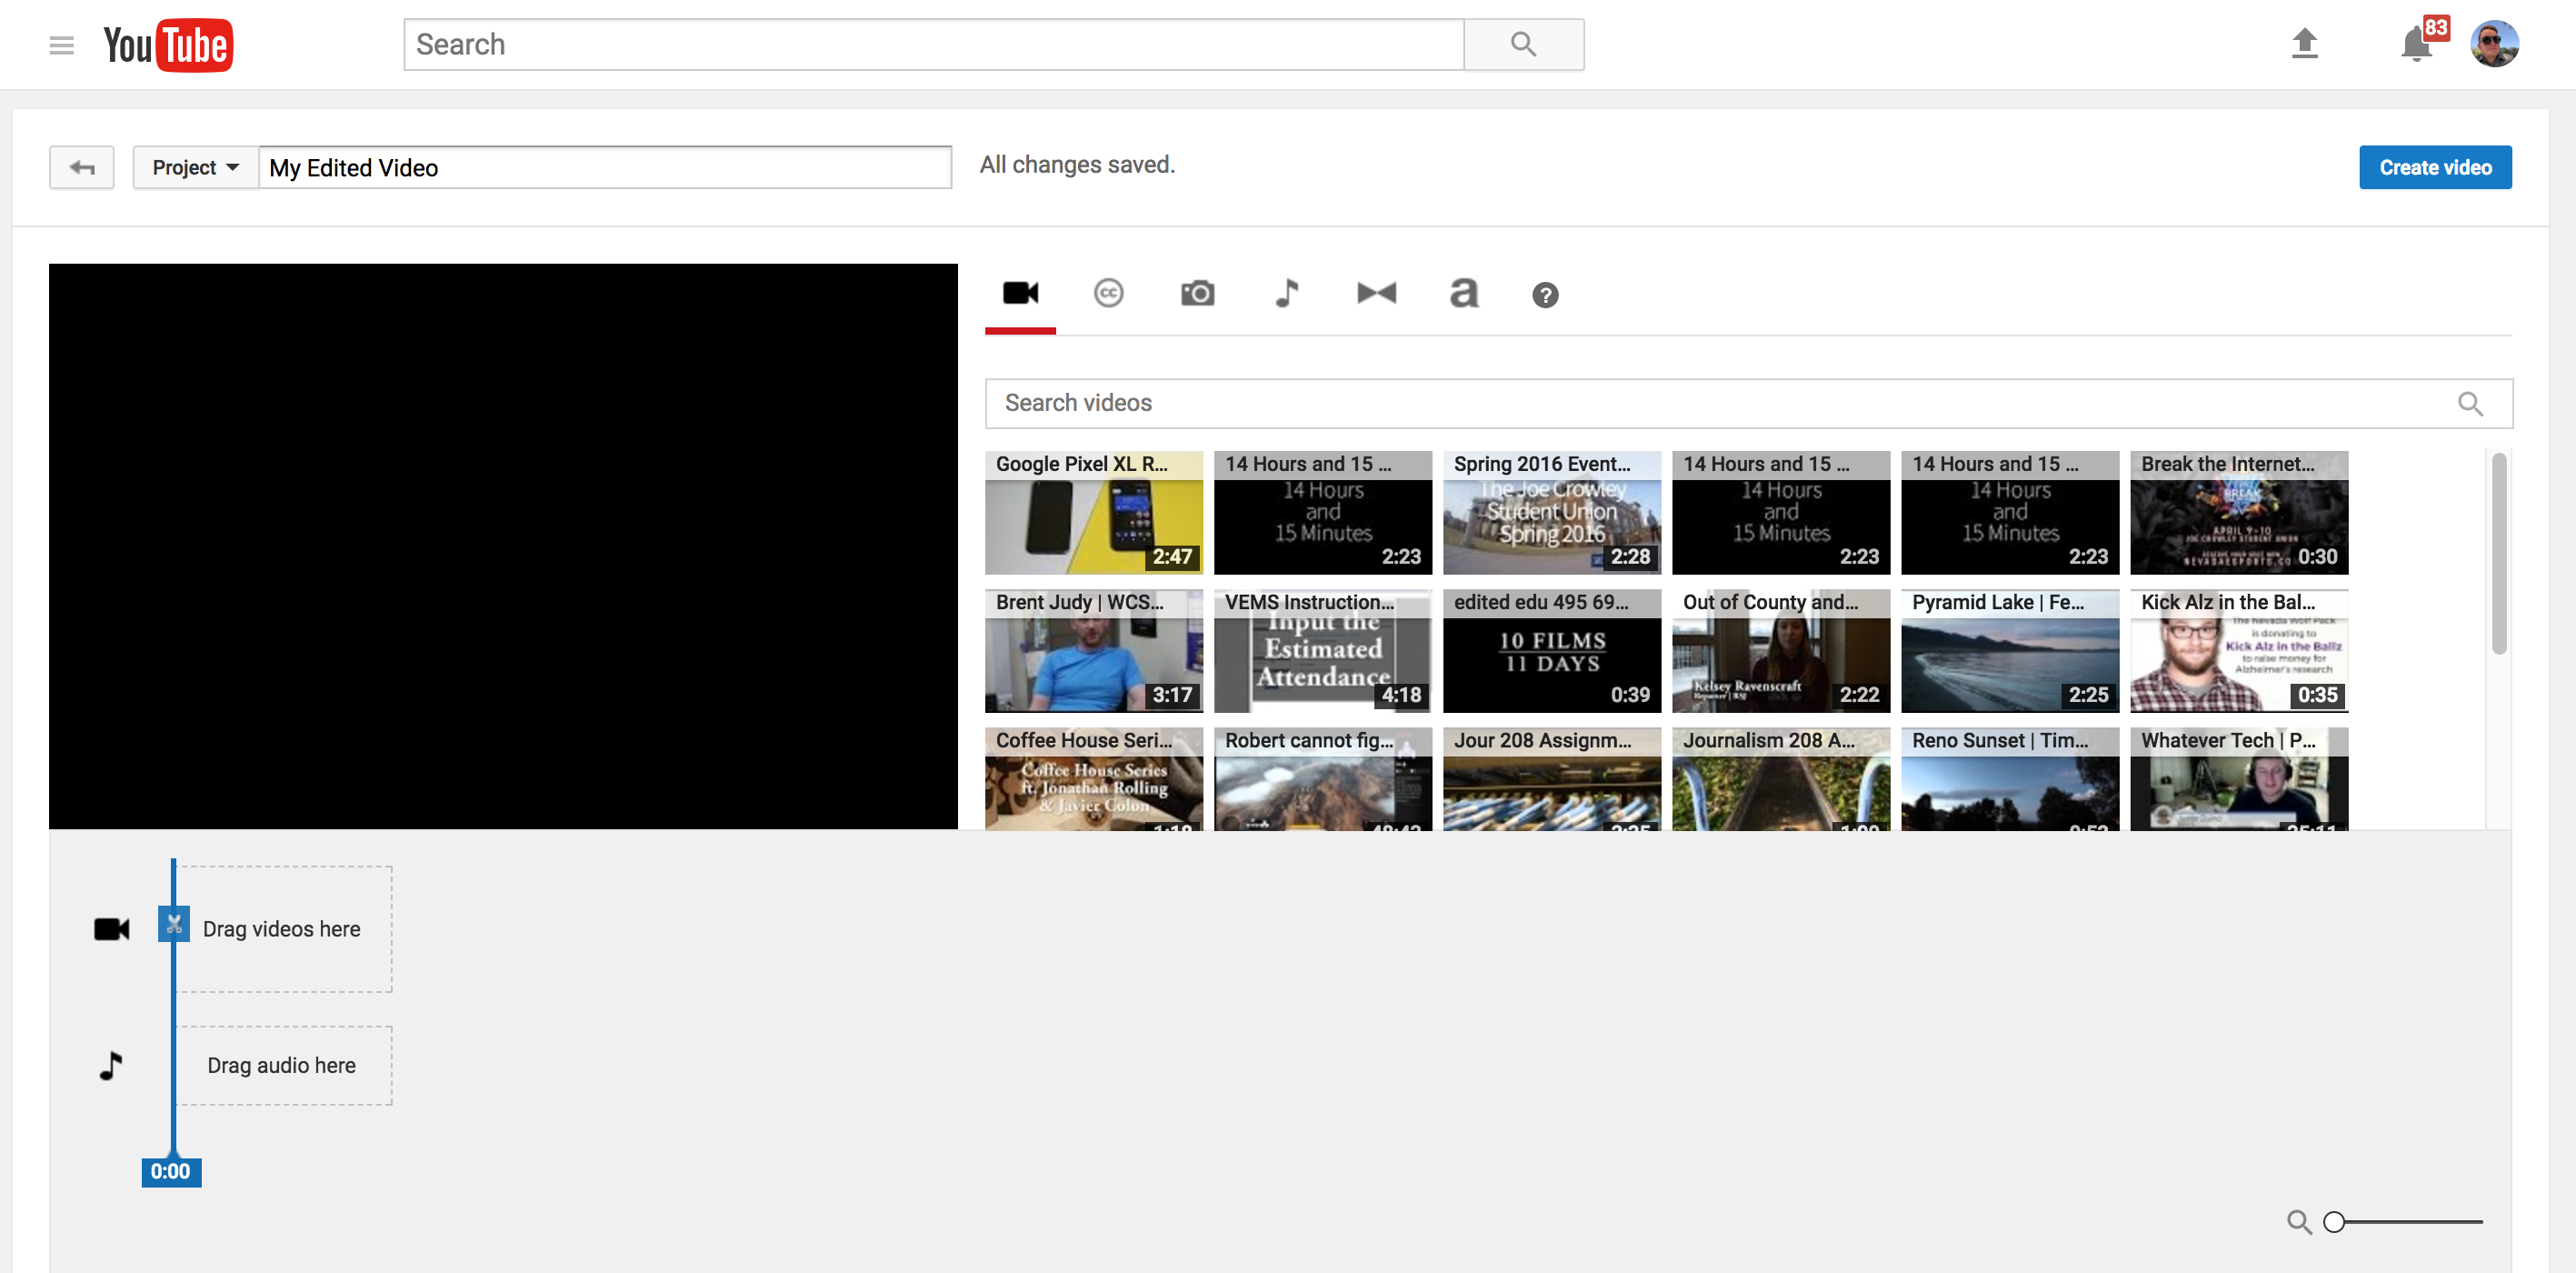This screenshot has height=1273, width=2576.
Task: Select the help question mark icon
Action: 1543,296
